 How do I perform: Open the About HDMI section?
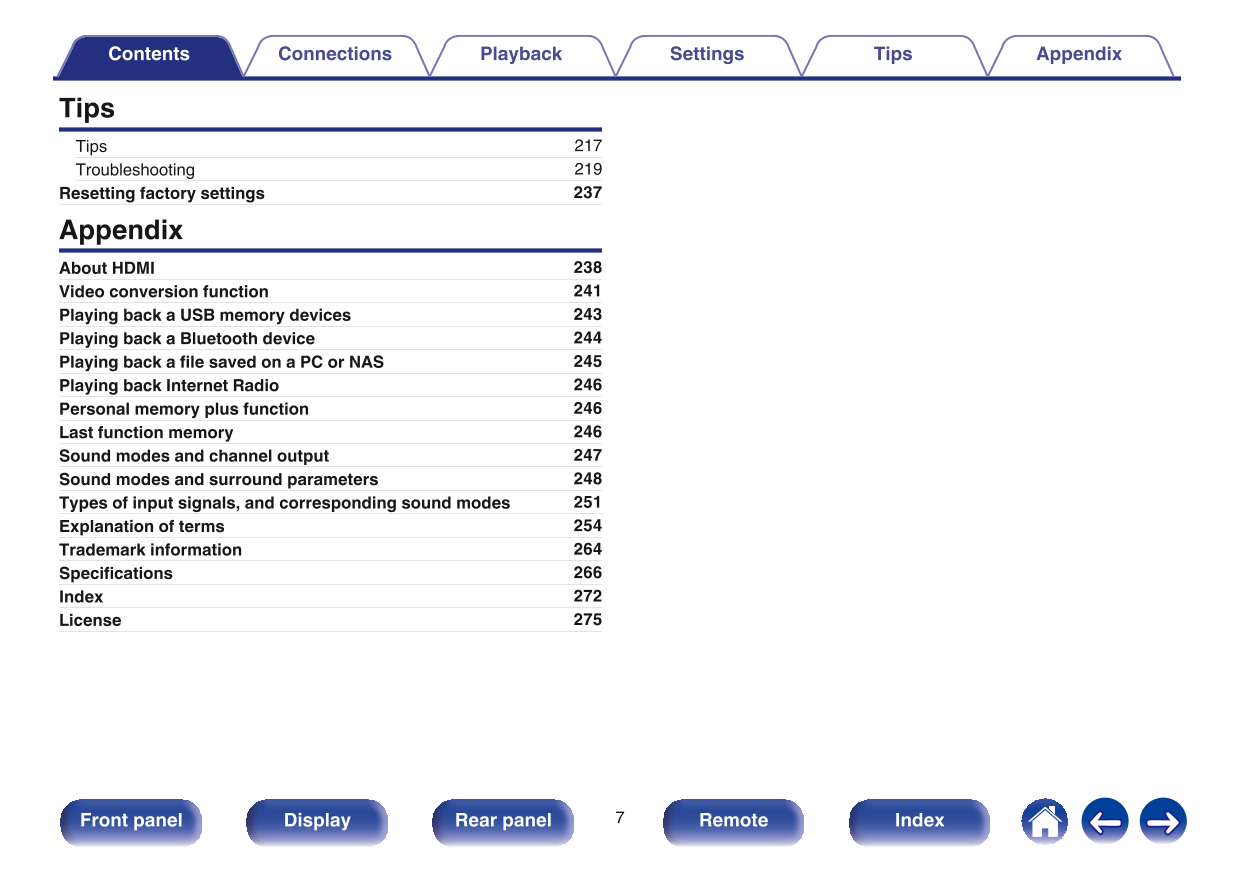107,268
